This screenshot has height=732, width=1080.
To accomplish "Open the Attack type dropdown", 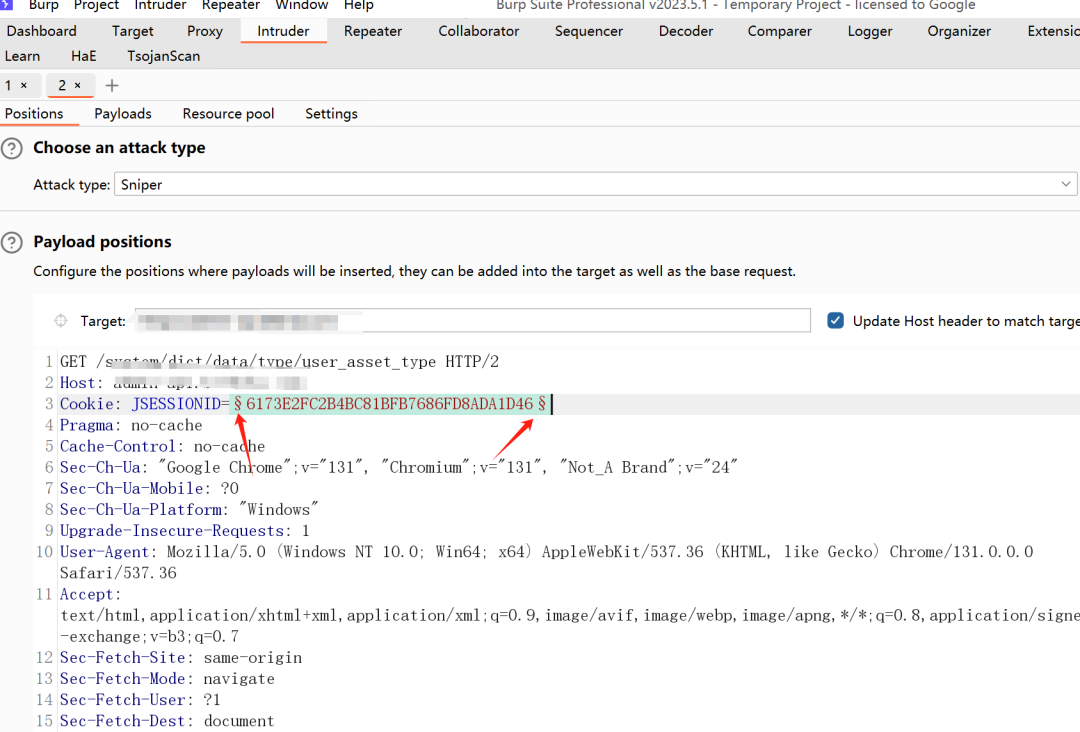I will (x=595, y=185).
